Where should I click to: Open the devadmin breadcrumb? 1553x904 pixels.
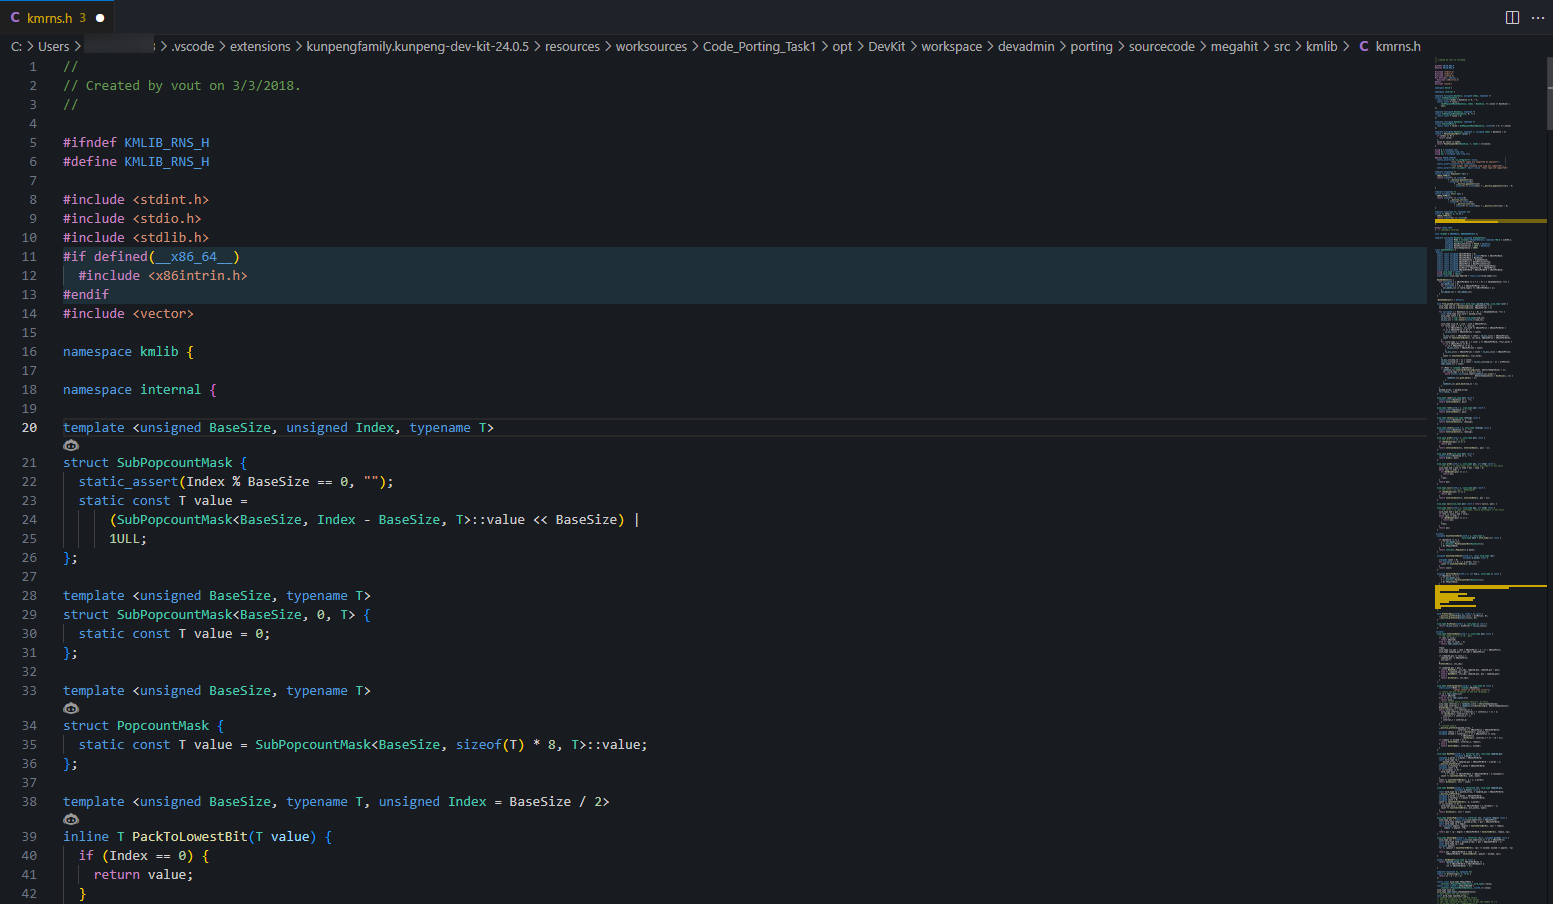[x=1026, y=46]
